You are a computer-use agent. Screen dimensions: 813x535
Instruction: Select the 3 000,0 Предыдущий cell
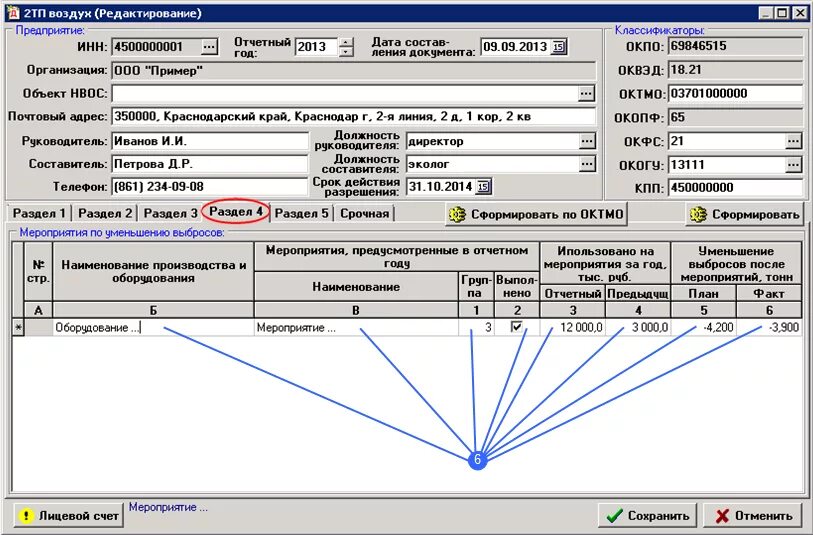(638, 327)
